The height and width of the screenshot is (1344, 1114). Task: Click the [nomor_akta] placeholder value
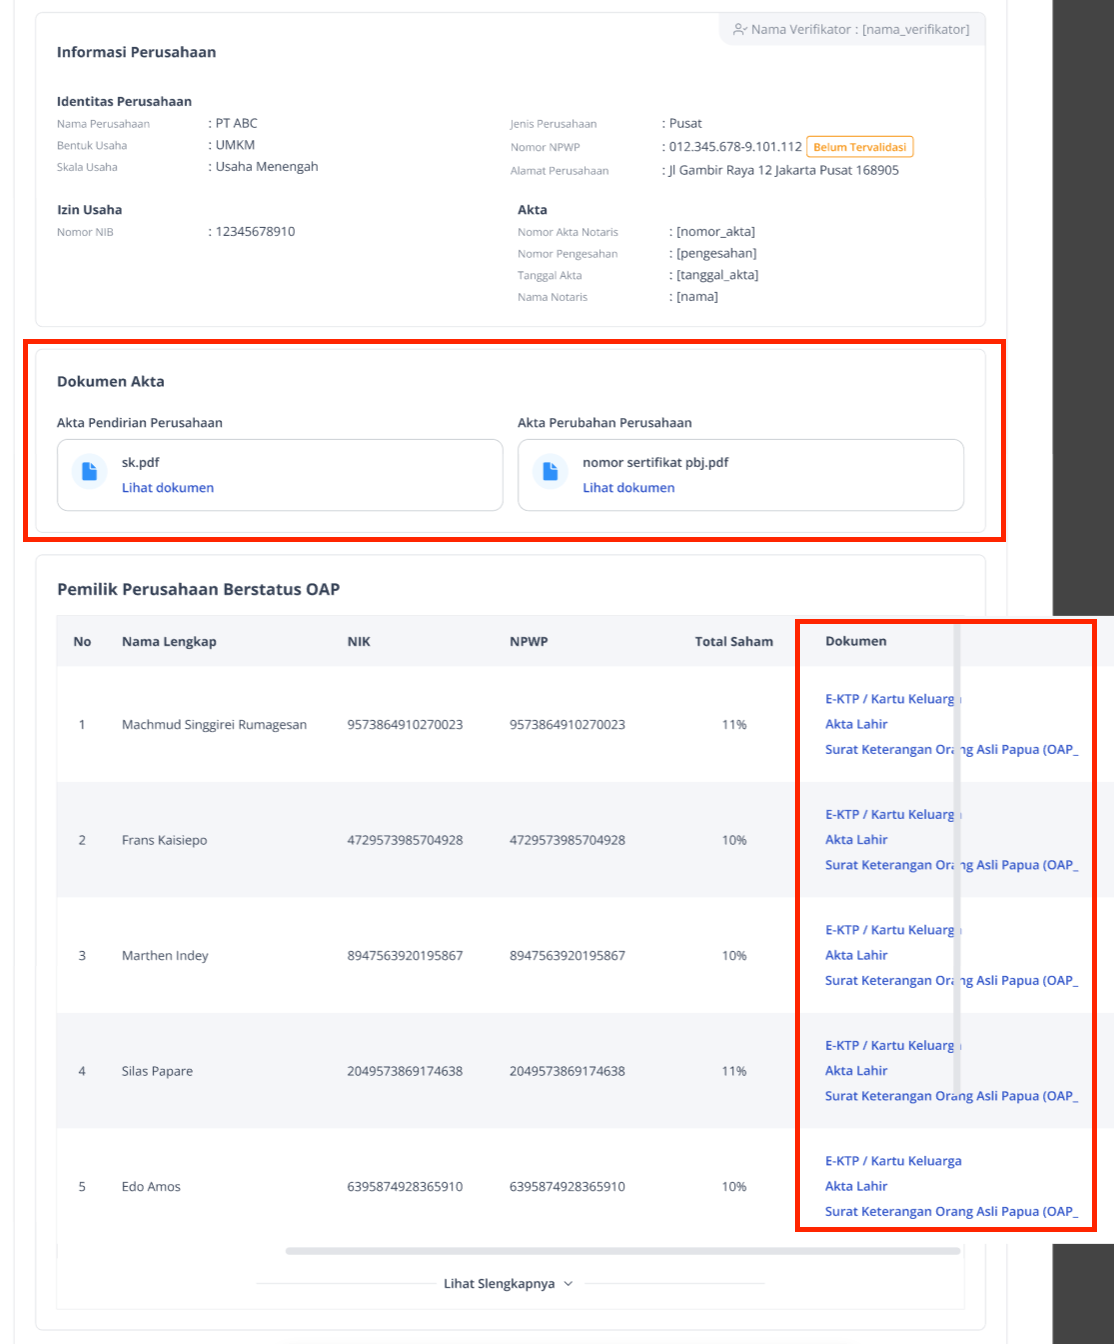[715, 232]
